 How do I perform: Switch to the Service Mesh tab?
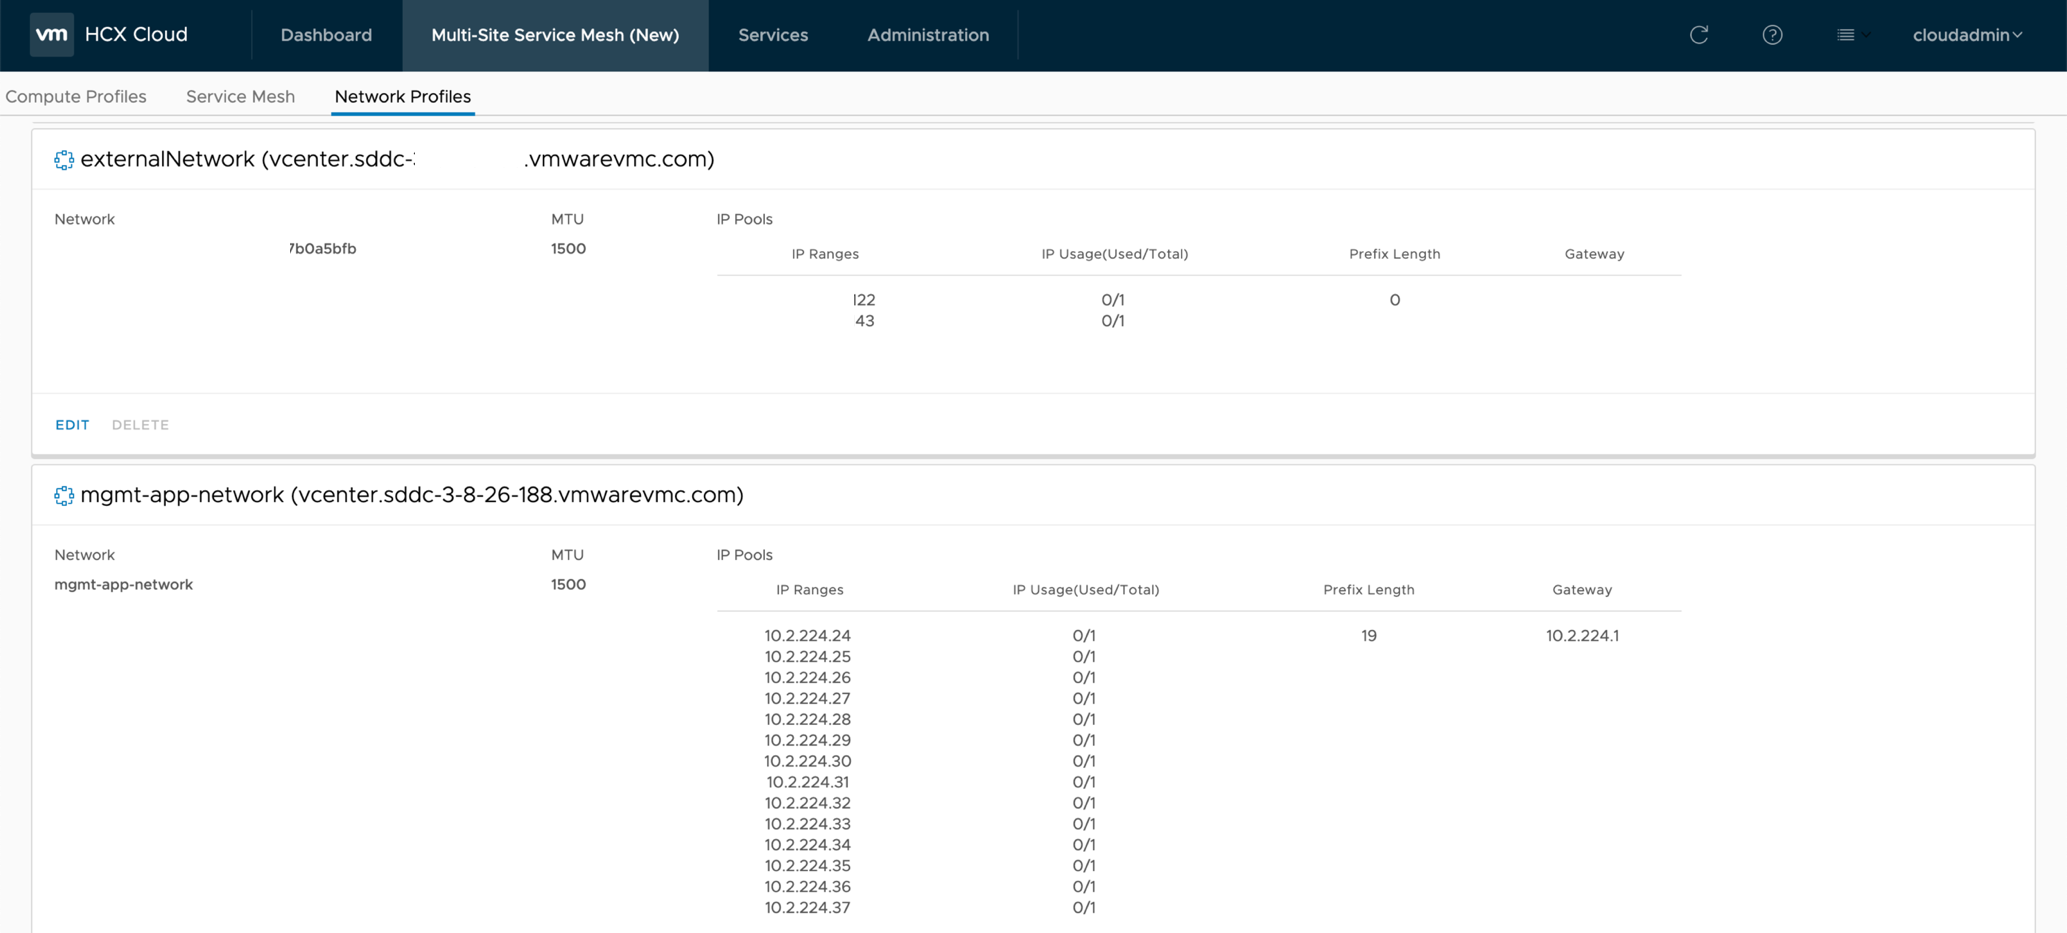240,97
